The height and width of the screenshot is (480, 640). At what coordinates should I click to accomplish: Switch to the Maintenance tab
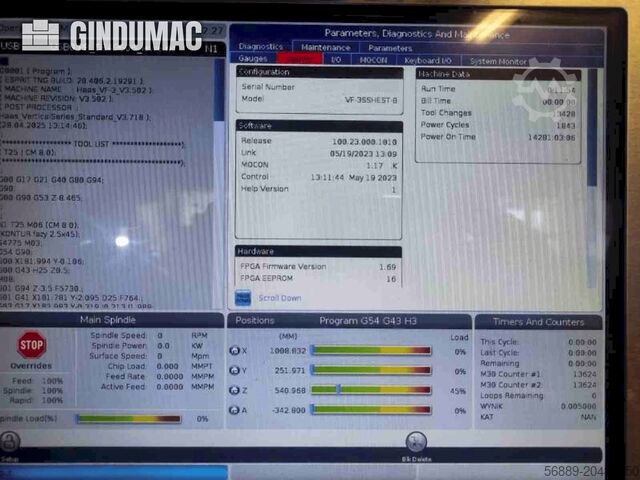tap(326, 47)
